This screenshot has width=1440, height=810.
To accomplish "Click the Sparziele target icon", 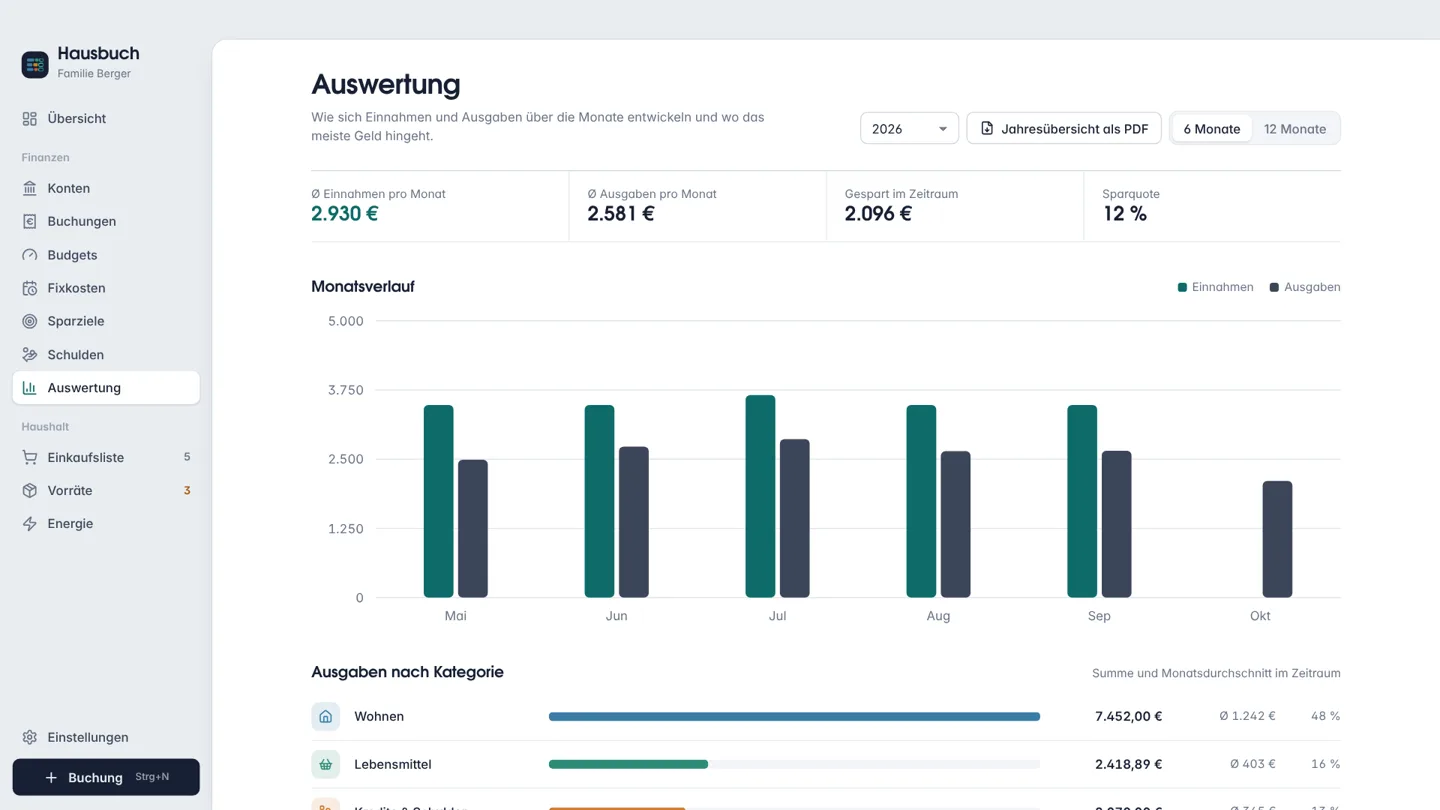I will (x=30, y=321).
